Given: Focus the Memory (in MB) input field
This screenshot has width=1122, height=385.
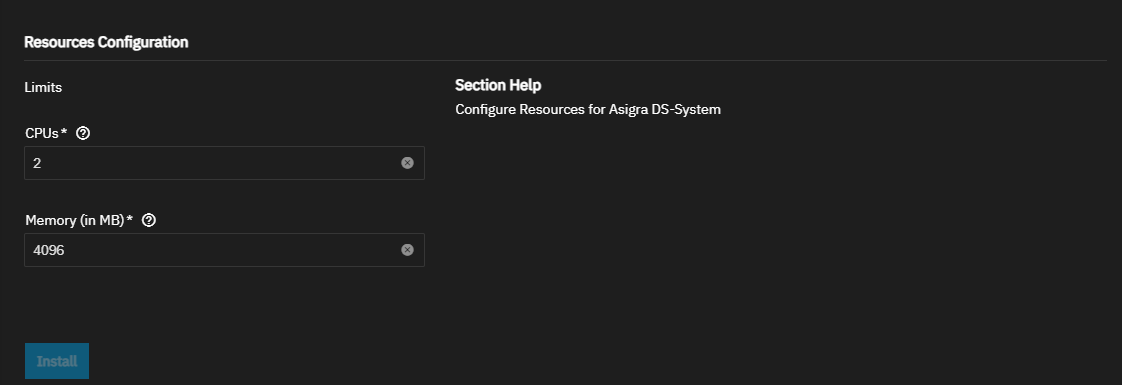Looking at the screenshot, I should [x=224, y=250].
